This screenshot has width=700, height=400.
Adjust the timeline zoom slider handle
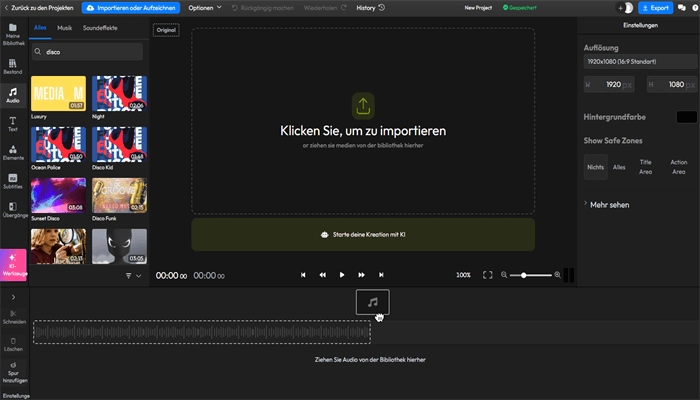(523, 275)
